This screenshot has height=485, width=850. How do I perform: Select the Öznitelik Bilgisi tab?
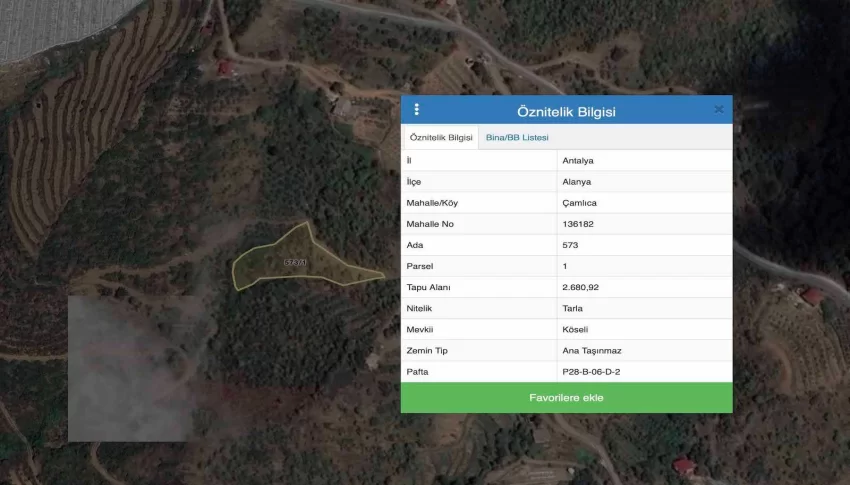tap(441, 137)
